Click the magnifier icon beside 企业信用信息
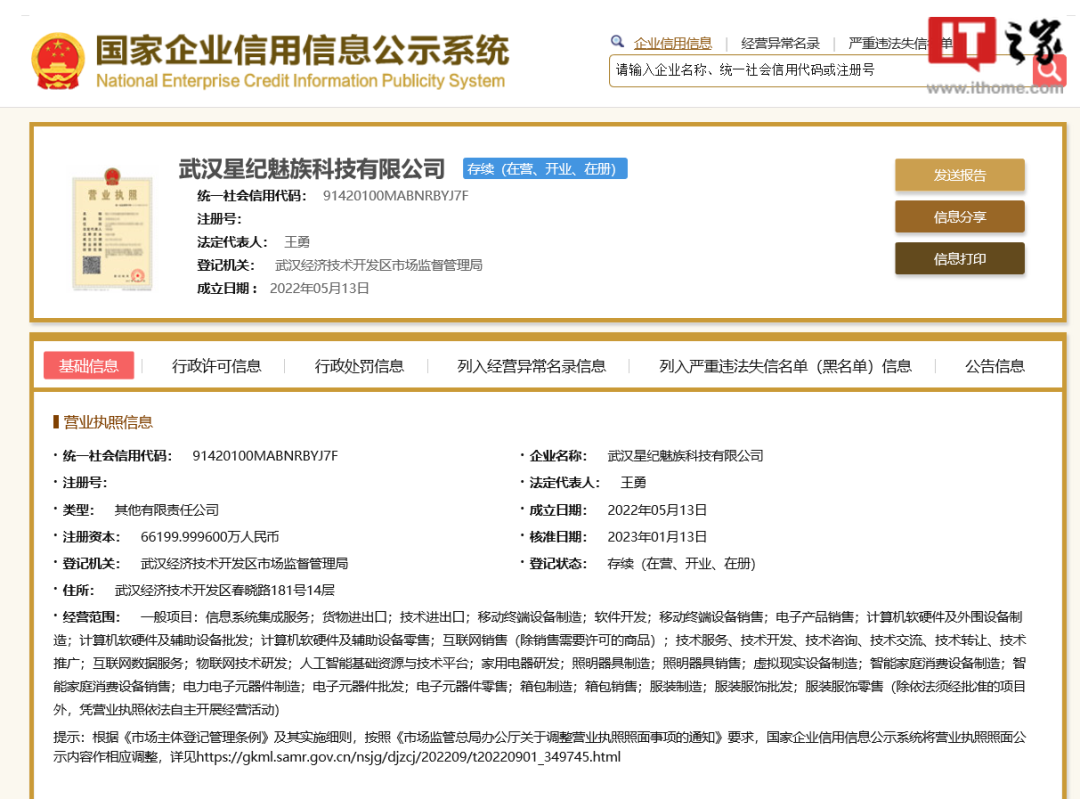Image resolution: width=1080 pixels, height=799 pixels. click(617, 41)
